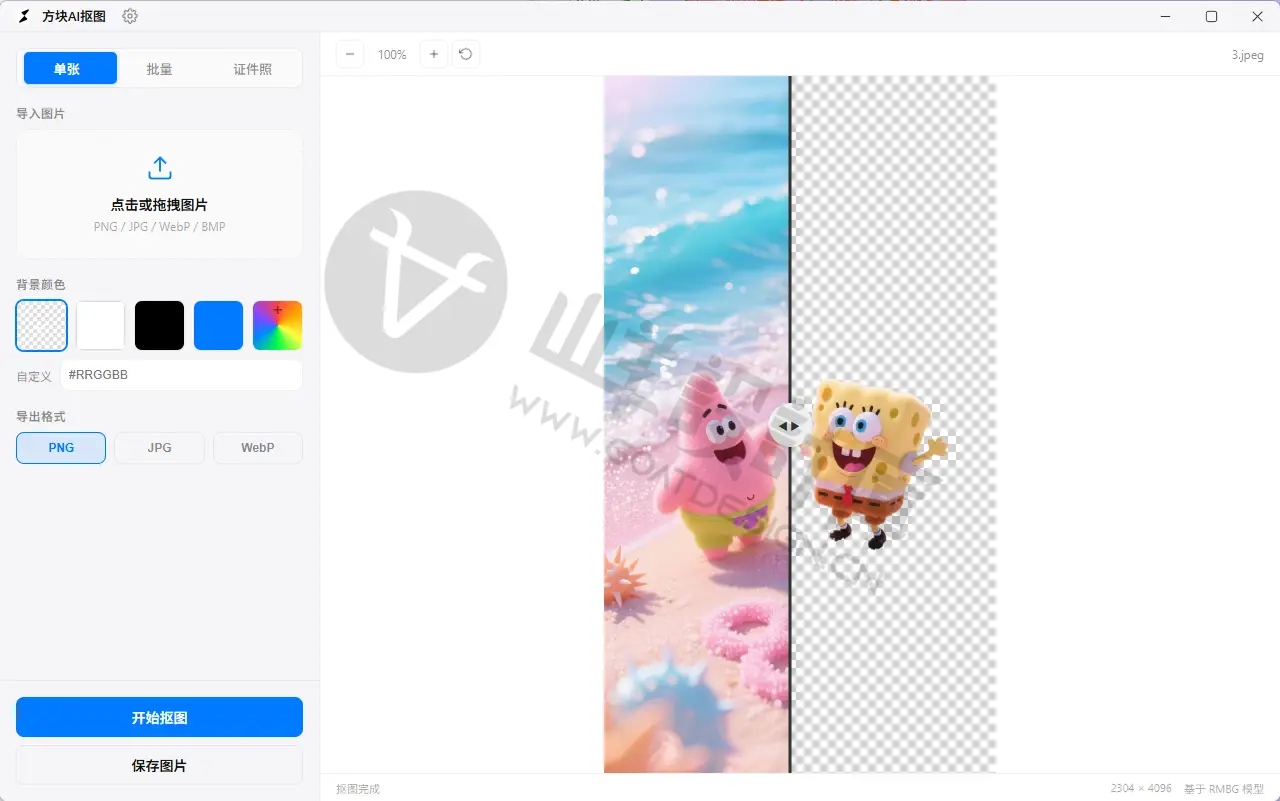Switch to the 批量 tab

coord(160,69)
